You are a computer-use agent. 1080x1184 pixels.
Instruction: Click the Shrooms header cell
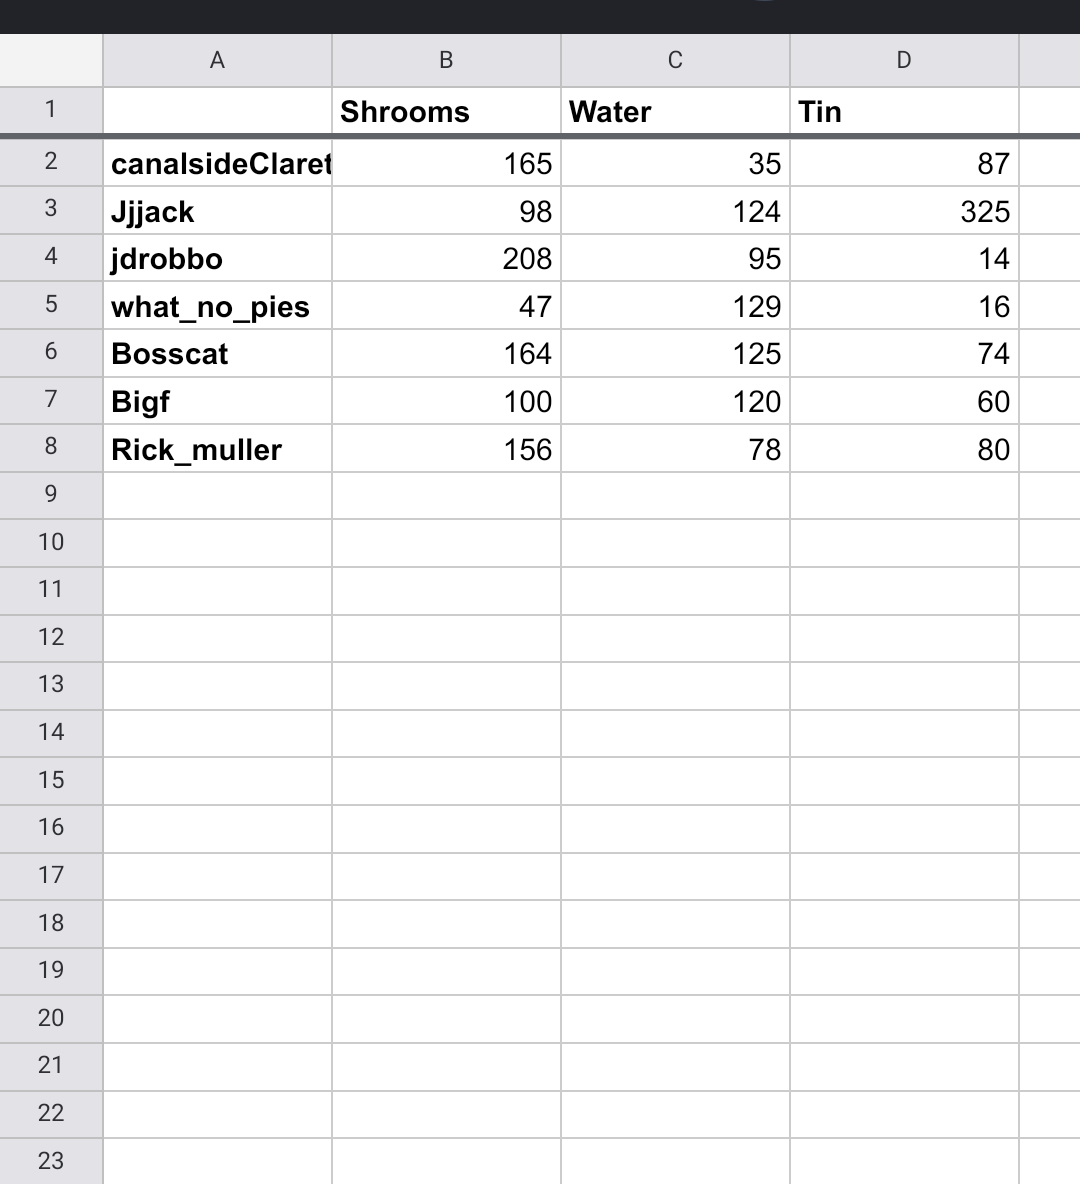coord(446,111)
